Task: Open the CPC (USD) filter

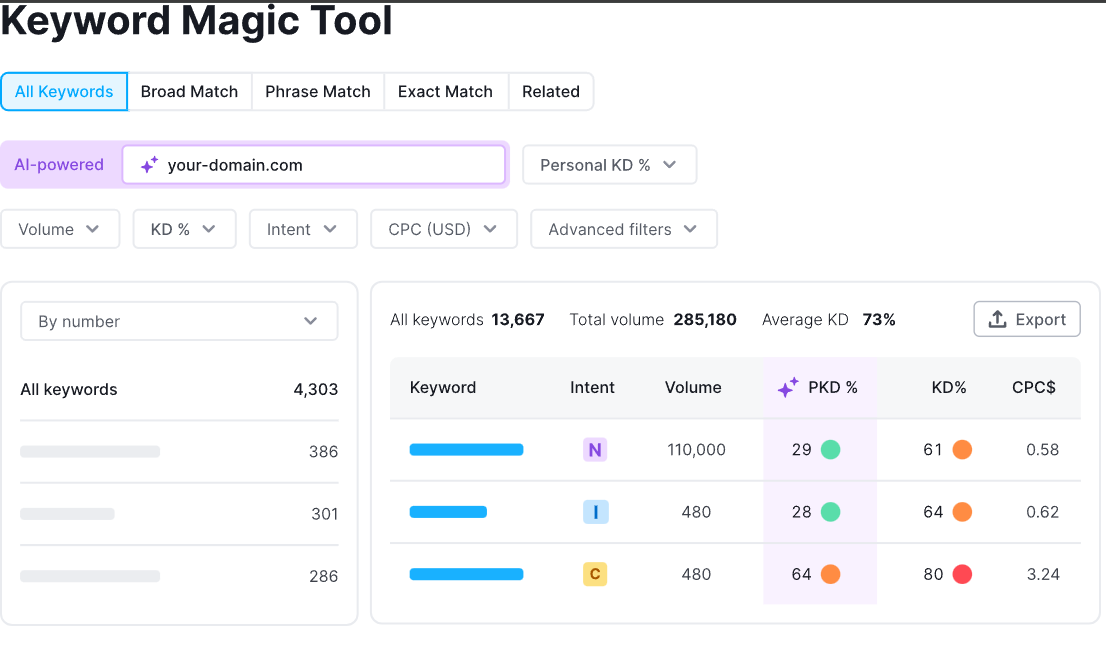Action: point(443,229)
